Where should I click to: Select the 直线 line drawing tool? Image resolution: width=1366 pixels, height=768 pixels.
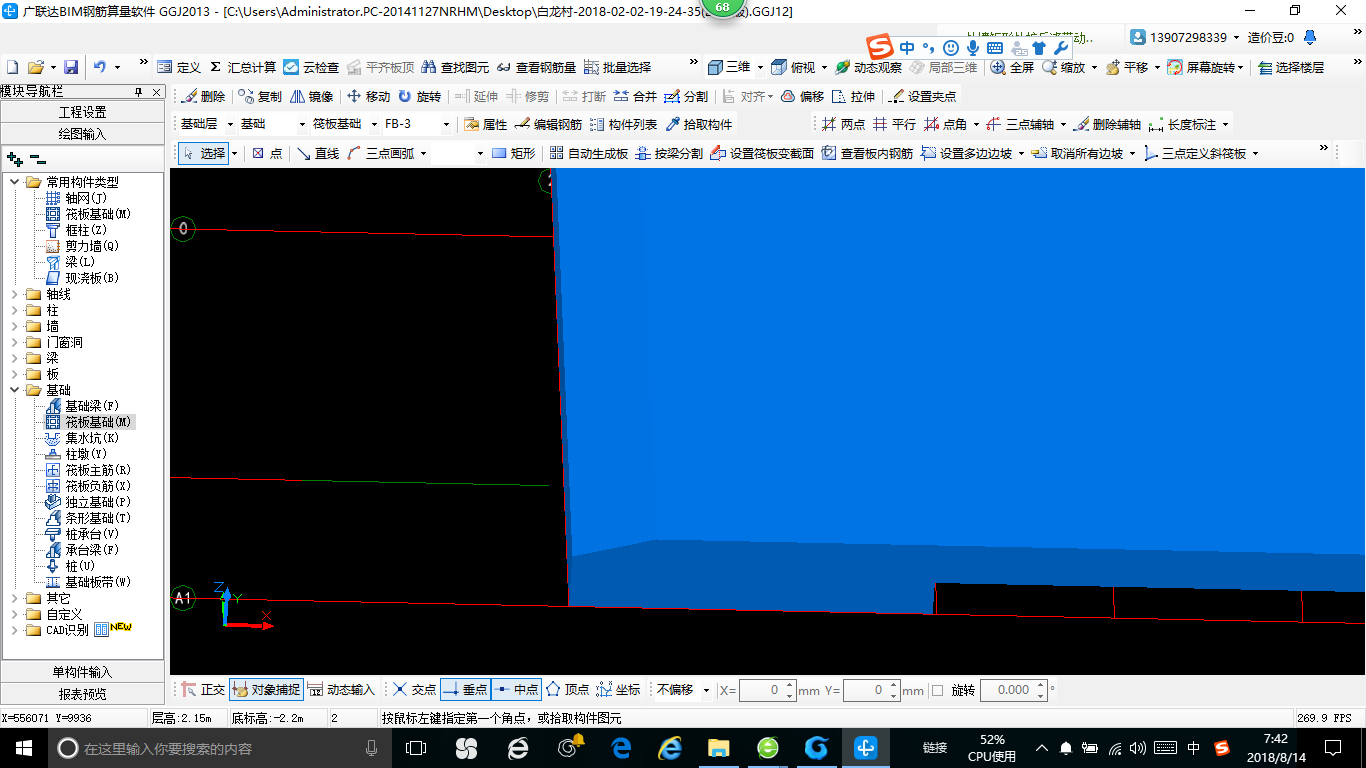click(x=318, y=154)
